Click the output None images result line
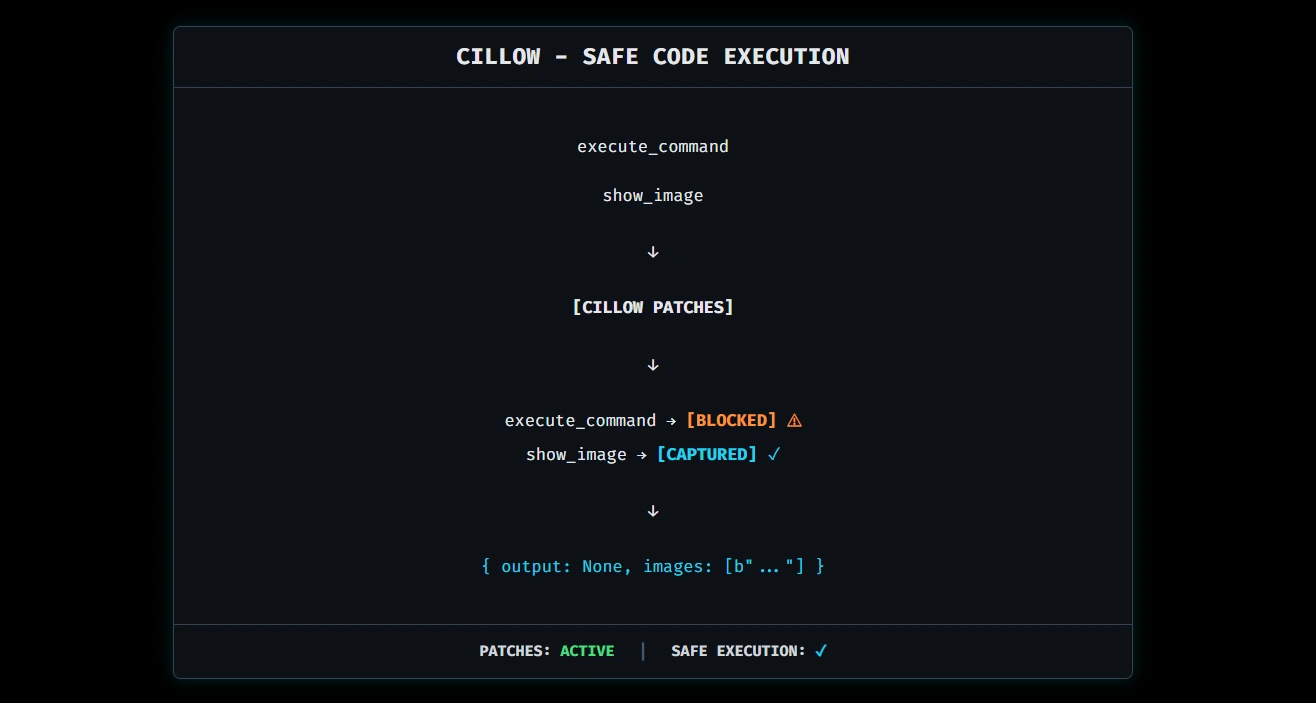Image resolution: width=1316 pixels, height=703 pixels. point(653,567)
